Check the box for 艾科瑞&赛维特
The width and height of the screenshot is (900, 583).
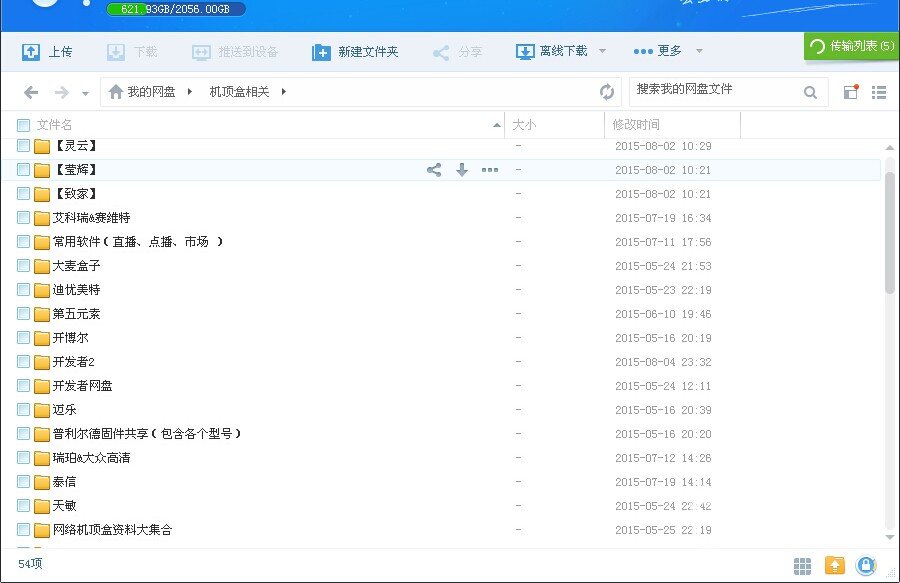click(23, 218)
